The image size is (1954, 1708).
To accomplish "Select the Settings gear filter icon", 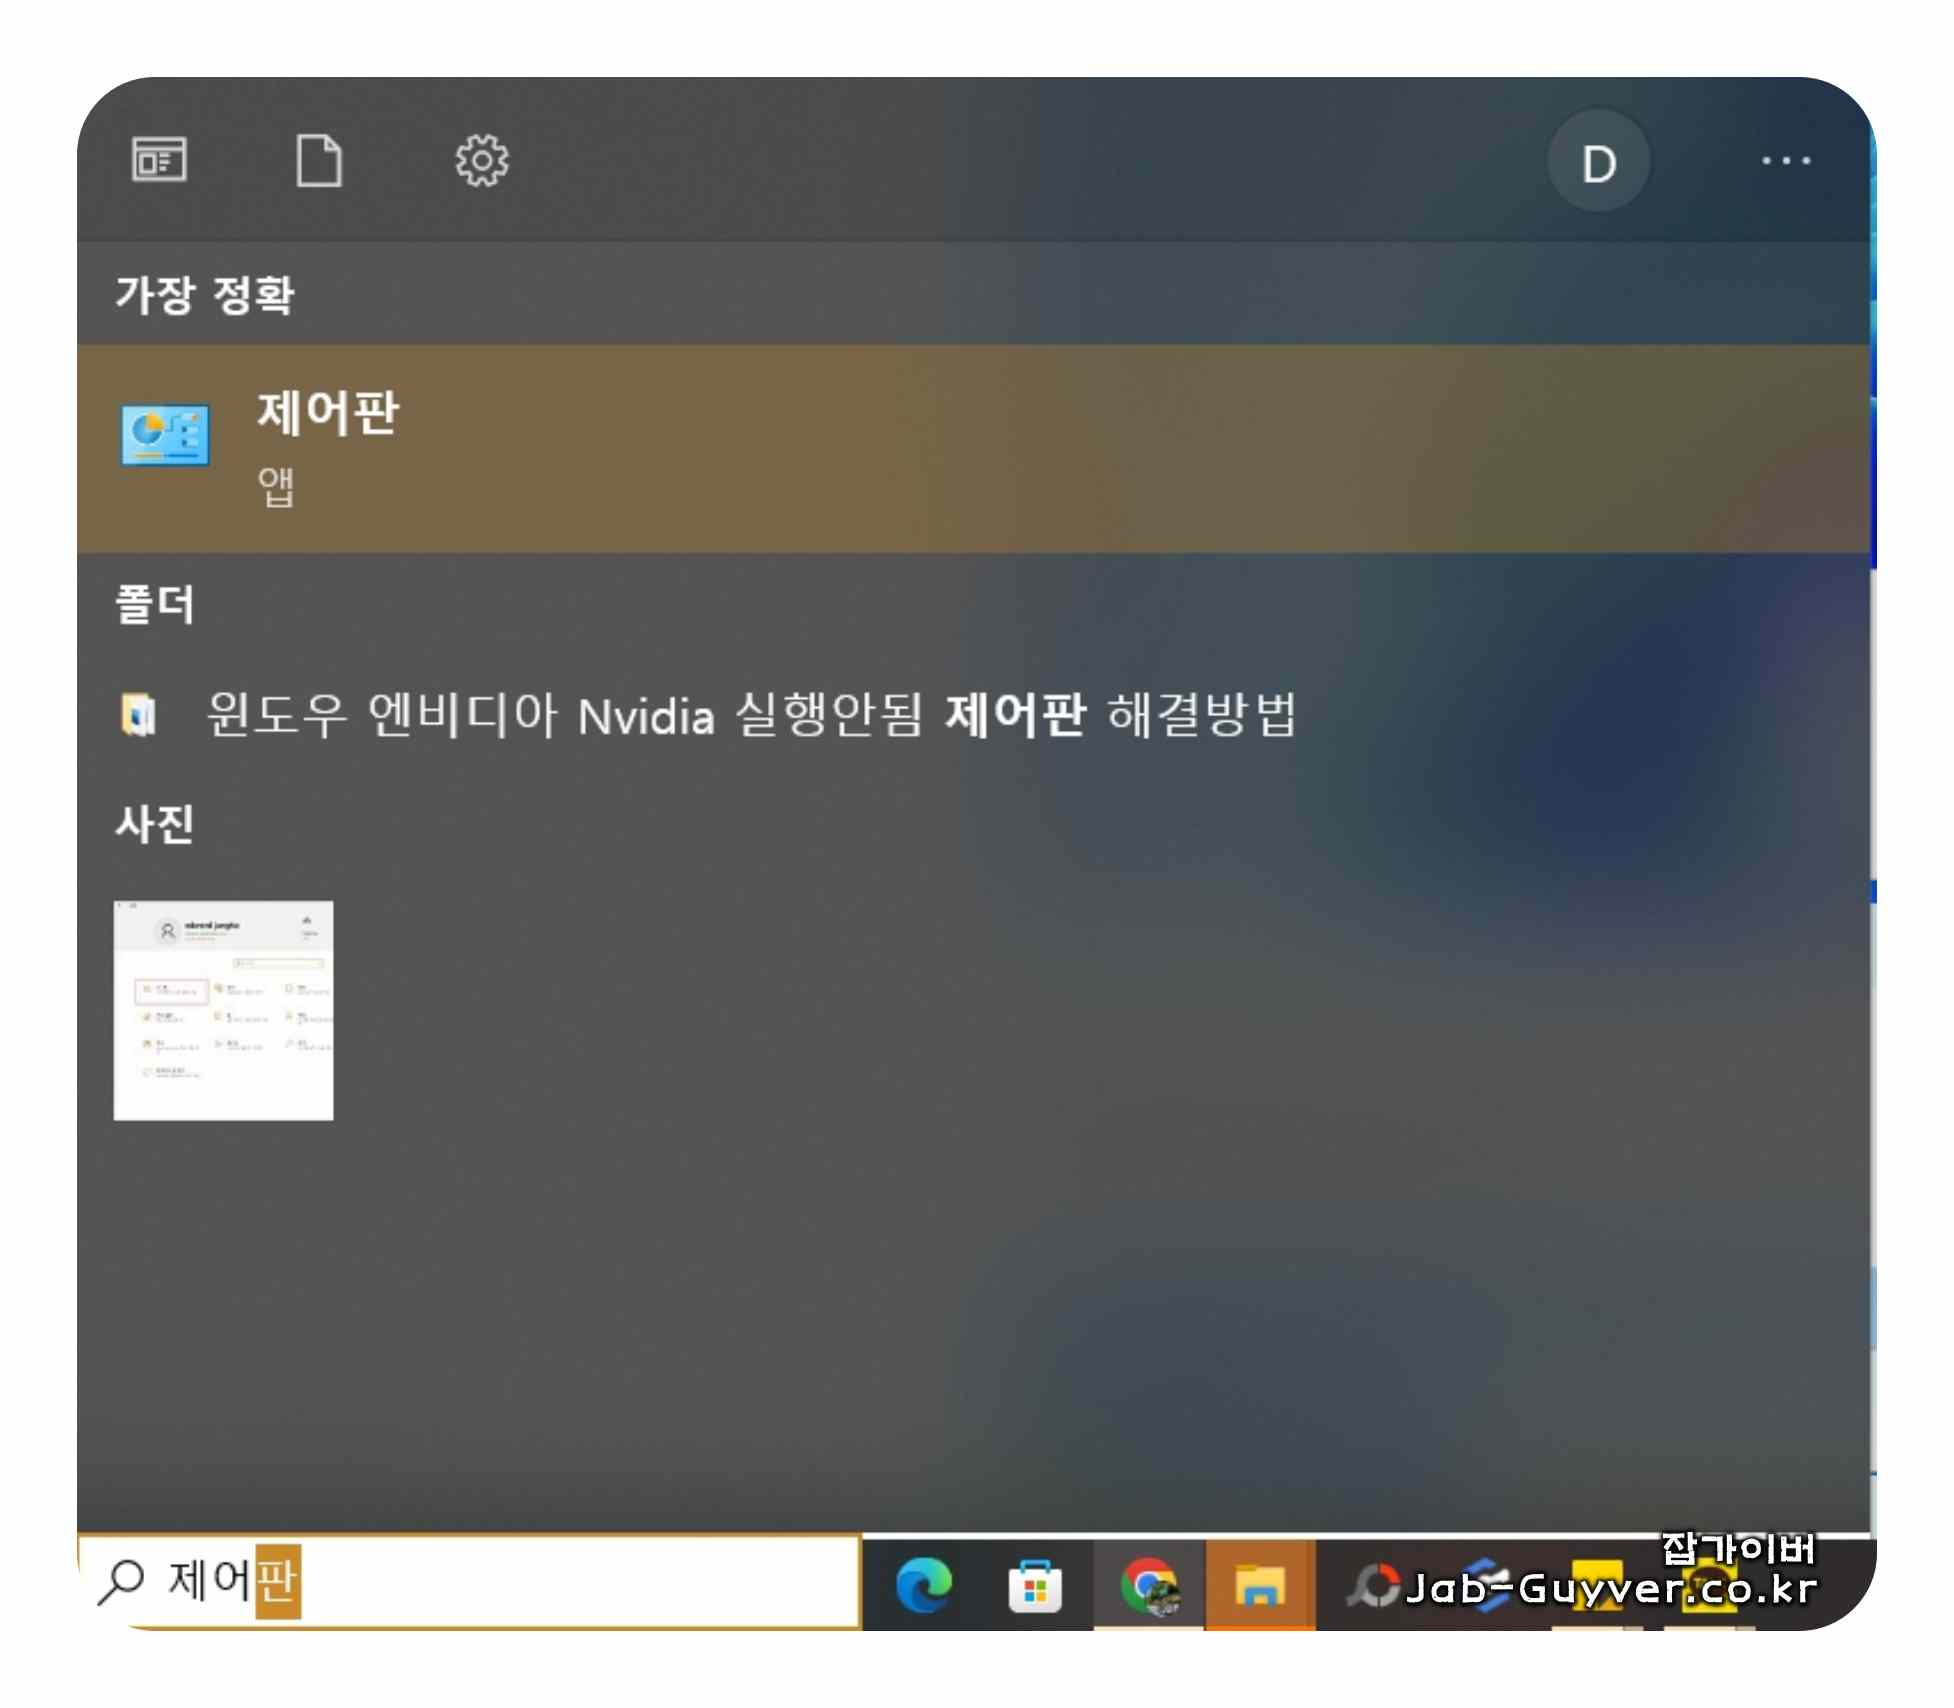I will coord(481,160).
